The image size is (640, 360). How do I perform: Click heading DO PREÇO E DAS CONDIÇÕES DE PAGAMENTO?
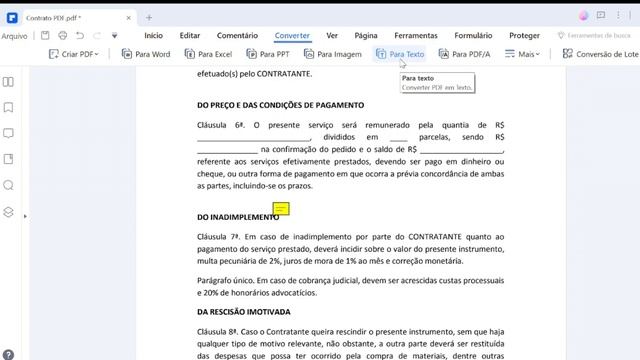pyautogui.click(x=280, y=105)
